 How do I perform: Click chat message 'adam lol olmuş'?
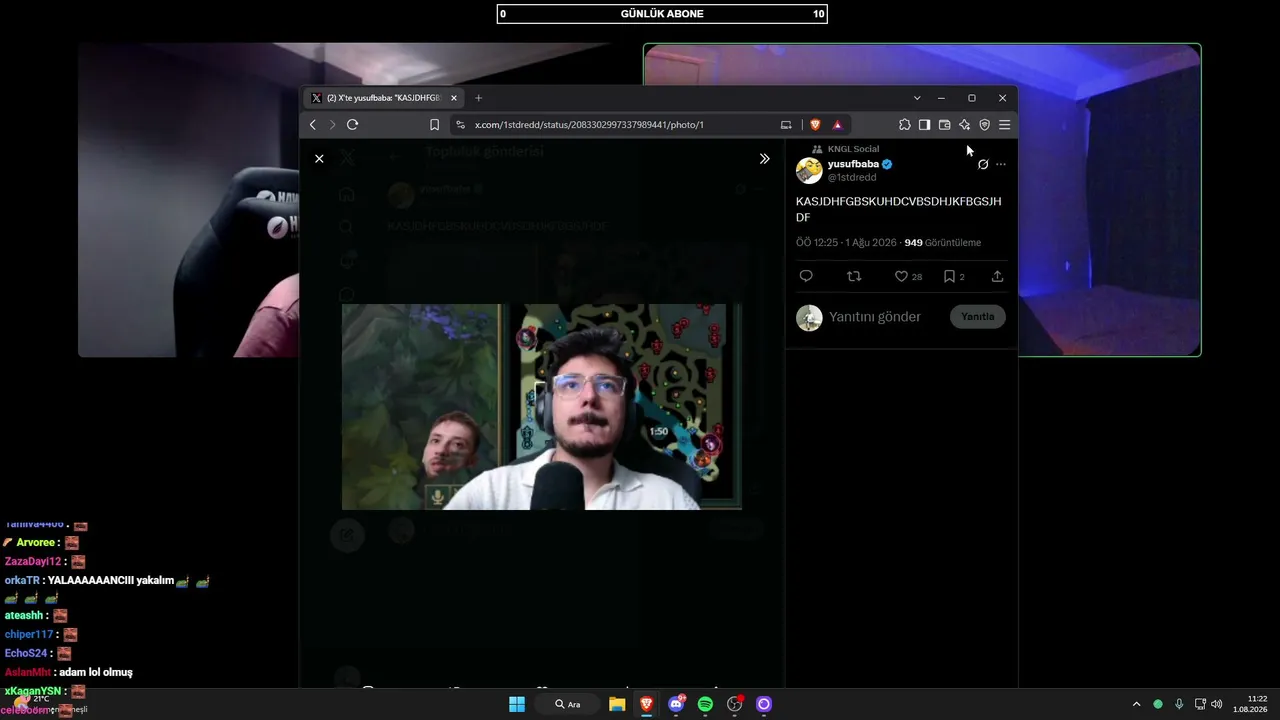[x=96, y=672]
